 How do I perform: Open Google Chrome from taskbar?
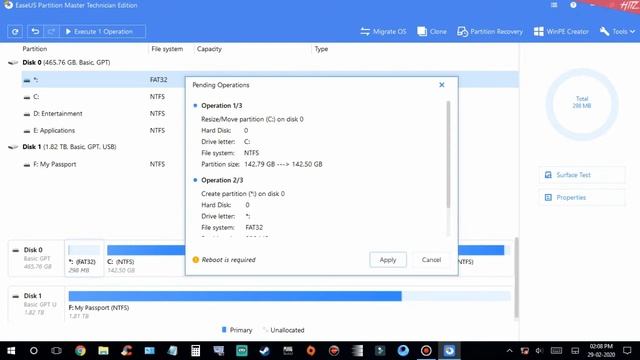pos(80,351)
